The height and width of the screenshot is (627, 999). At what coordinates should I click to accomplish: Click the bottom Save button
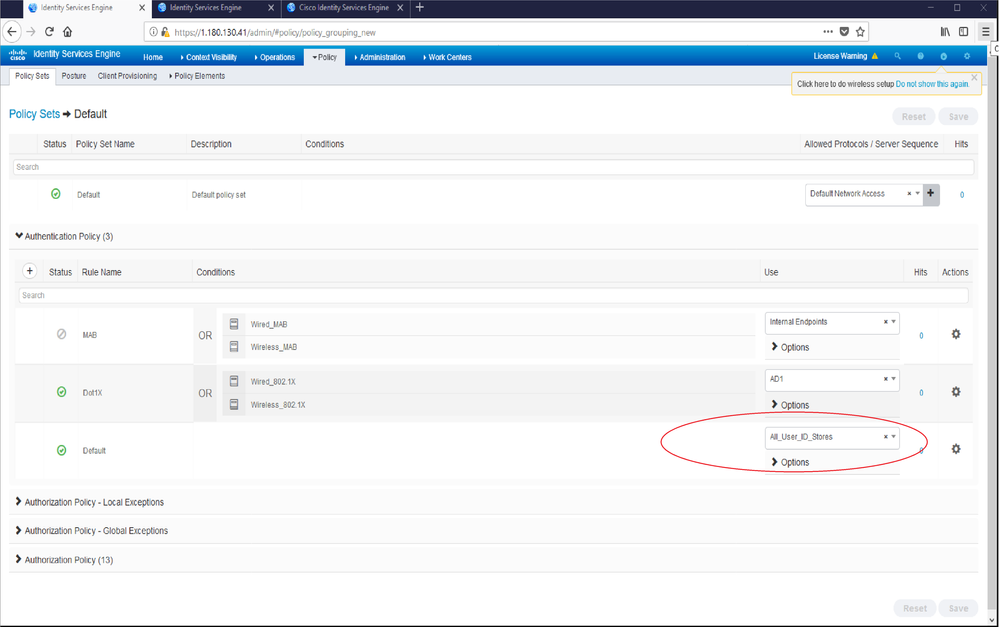tap(958, 609)
